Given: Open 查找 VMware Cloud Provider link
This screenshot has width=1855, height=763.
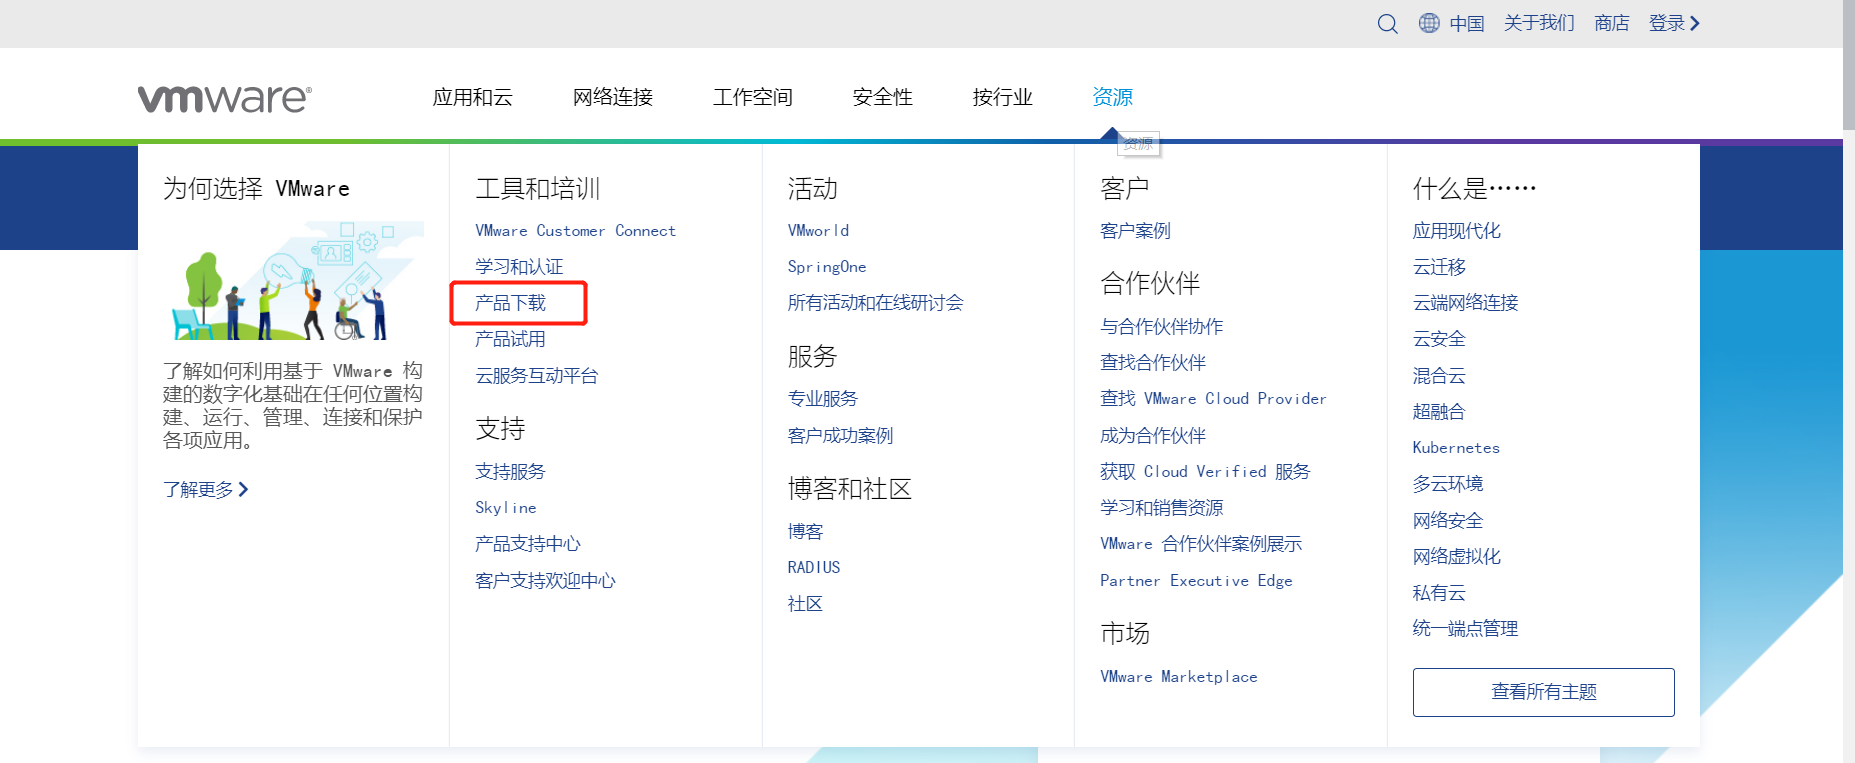Looking at the screenshot, I should coord(1213,399).
